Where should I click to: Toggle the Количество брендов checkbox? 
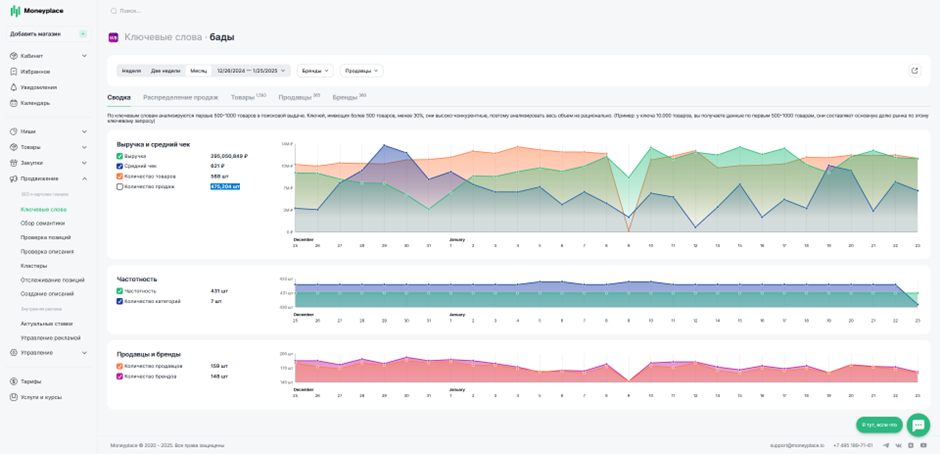[120, 376]
